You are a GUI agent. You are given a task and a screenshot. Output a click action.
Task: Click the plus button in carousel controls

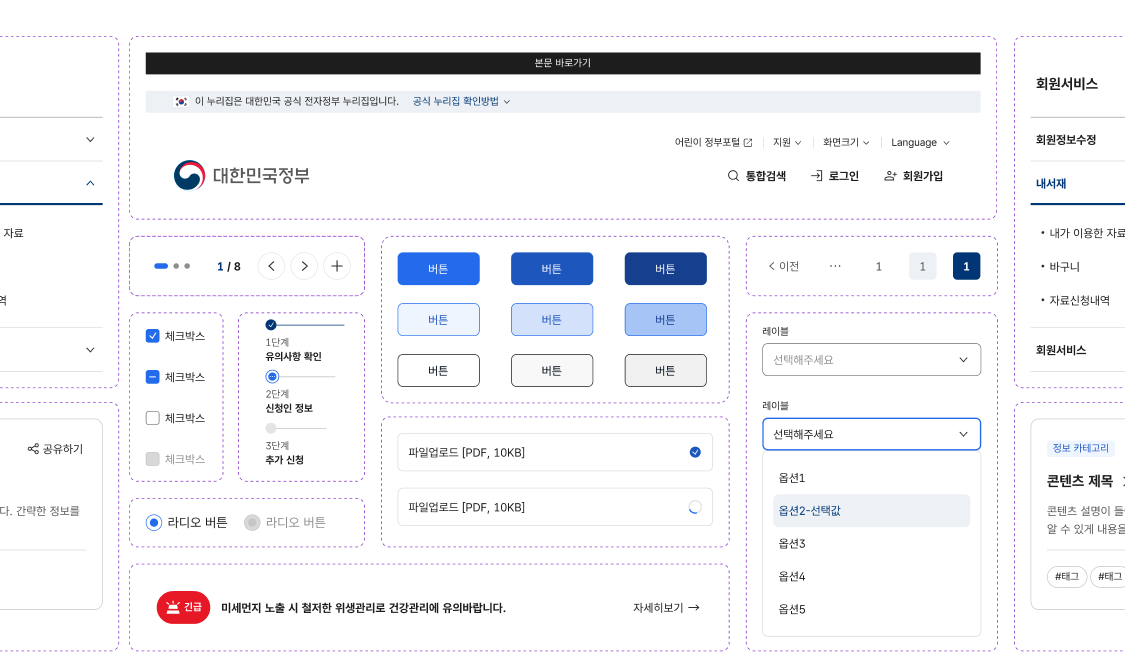[336, 266]
